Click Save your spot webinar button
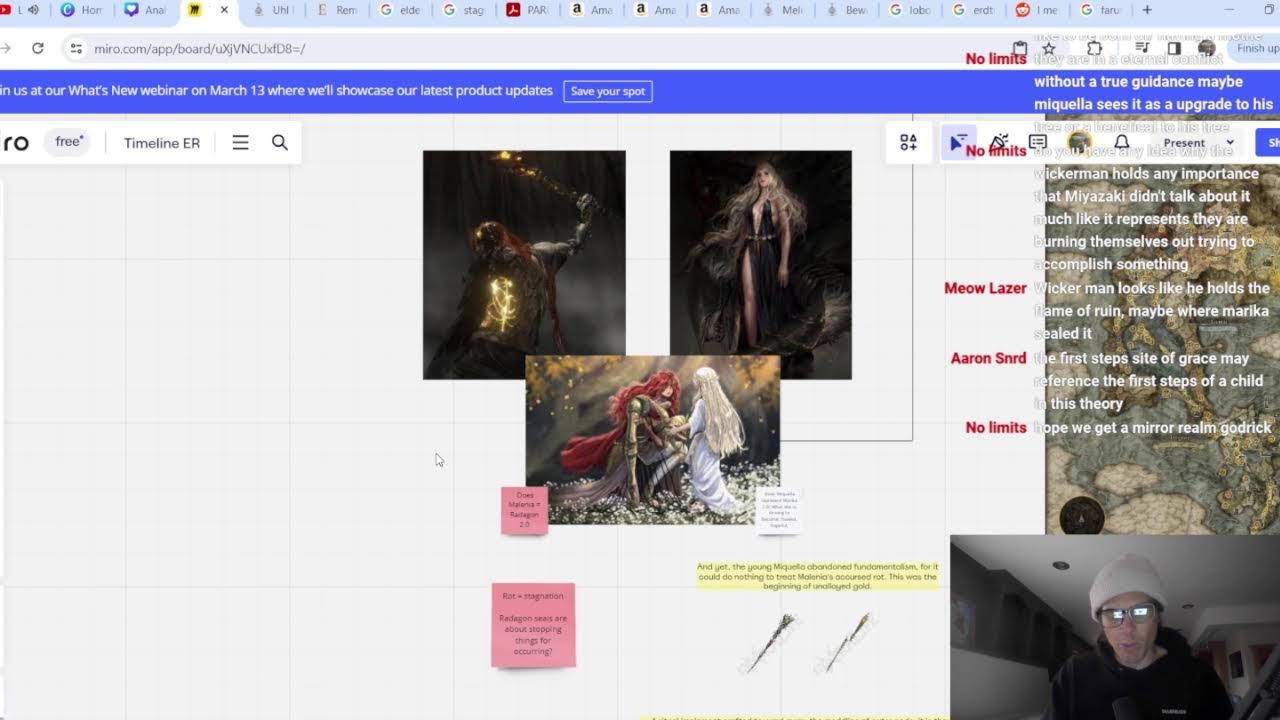1280x720 pixels. [x=608, y=91]
